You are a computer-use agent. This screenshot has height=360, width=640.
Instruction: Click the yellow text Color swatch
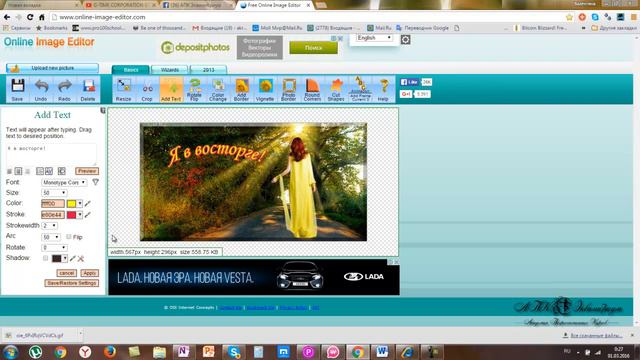(x=72, y=203)
